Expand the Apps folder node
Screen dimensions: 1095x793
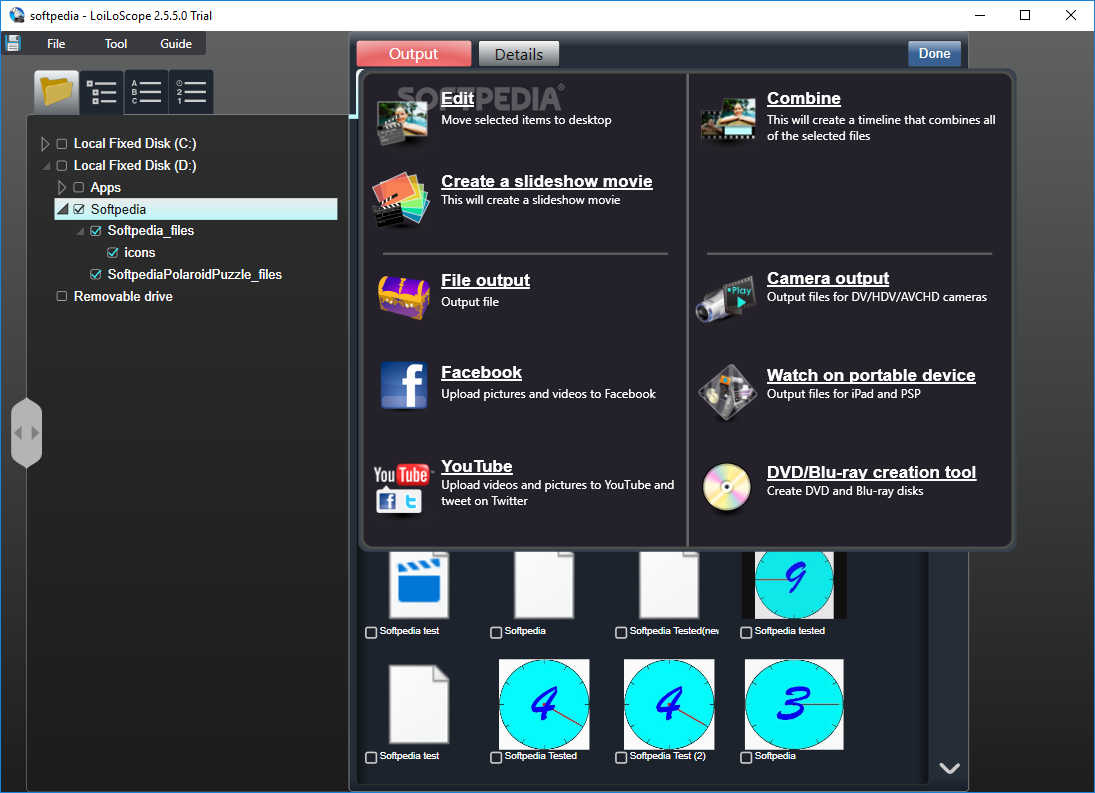(61, 187)
